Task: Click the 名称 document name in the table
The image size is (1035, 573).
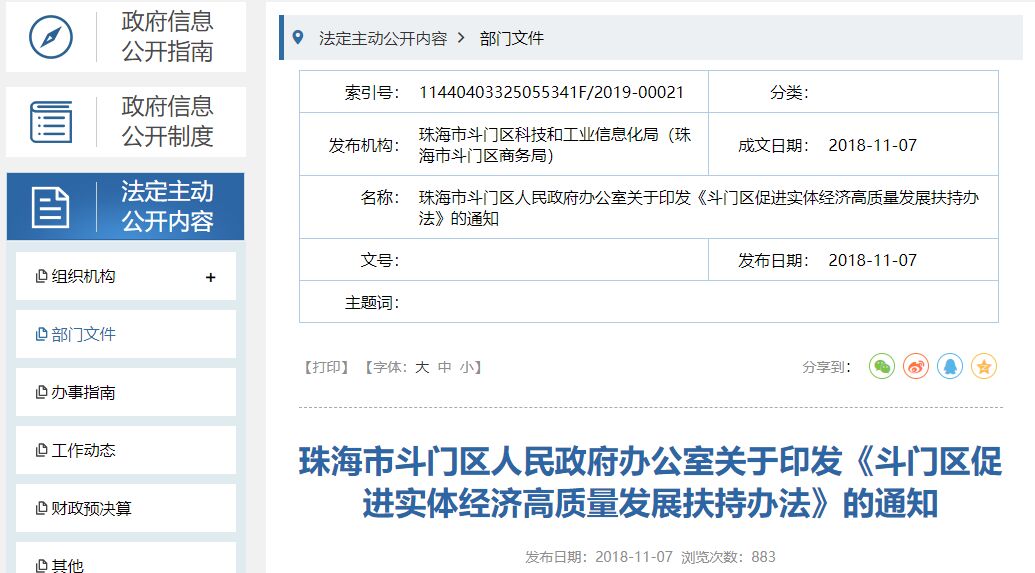Action: 699,207
